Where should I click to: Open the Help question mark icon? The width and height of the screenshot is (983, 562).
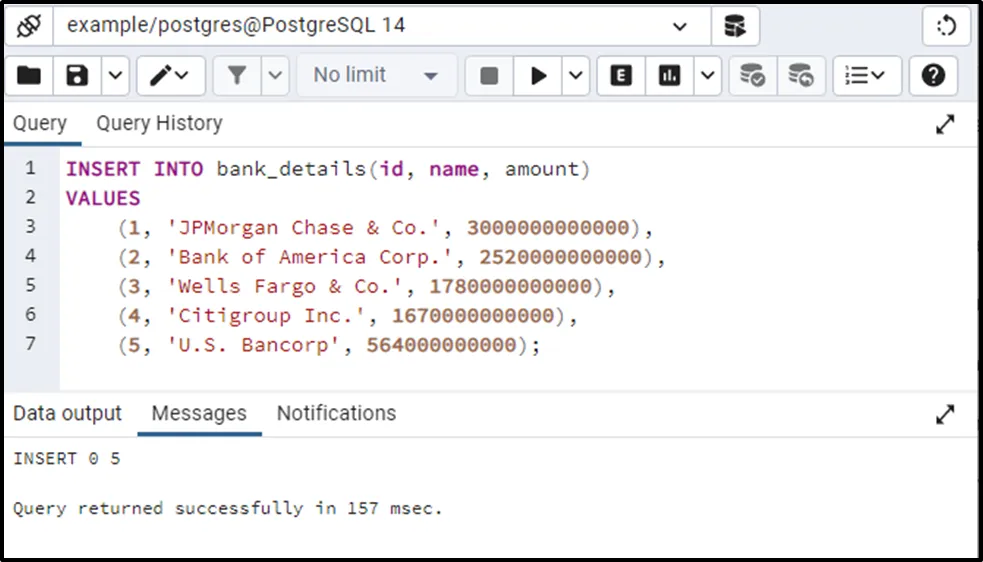[933, 76]
